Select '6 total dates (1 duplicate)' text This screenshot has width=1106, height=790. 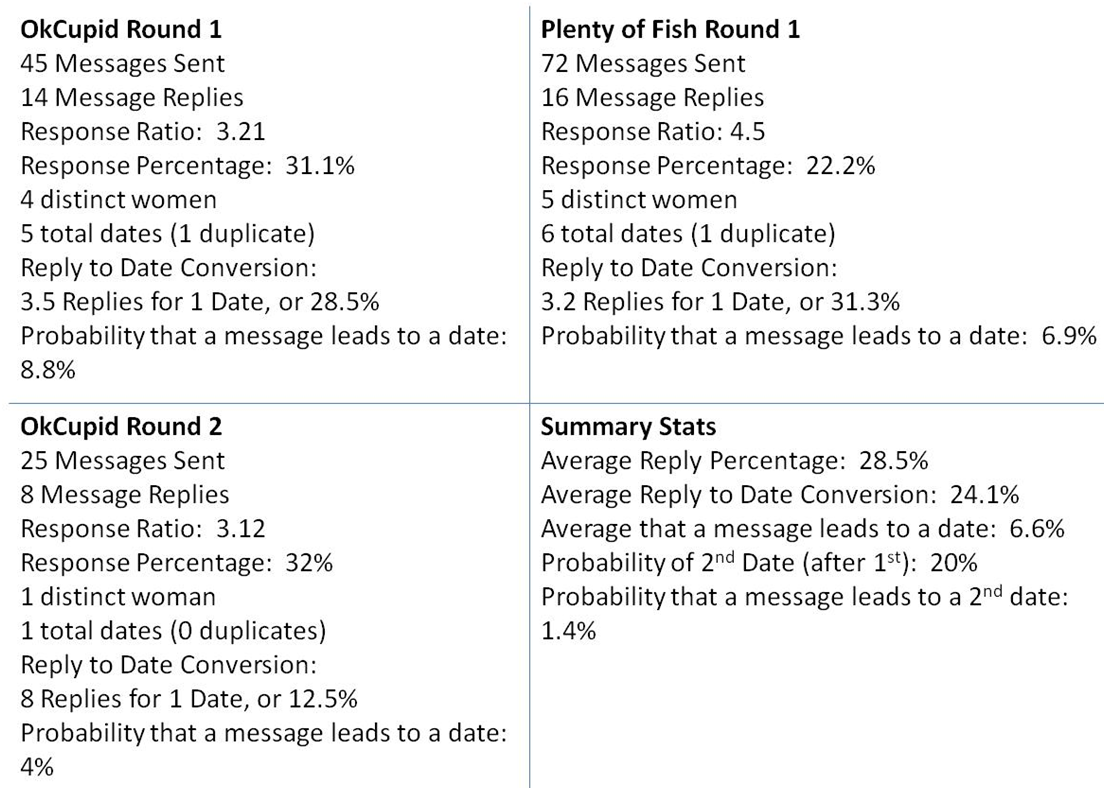tap(688, 233)
